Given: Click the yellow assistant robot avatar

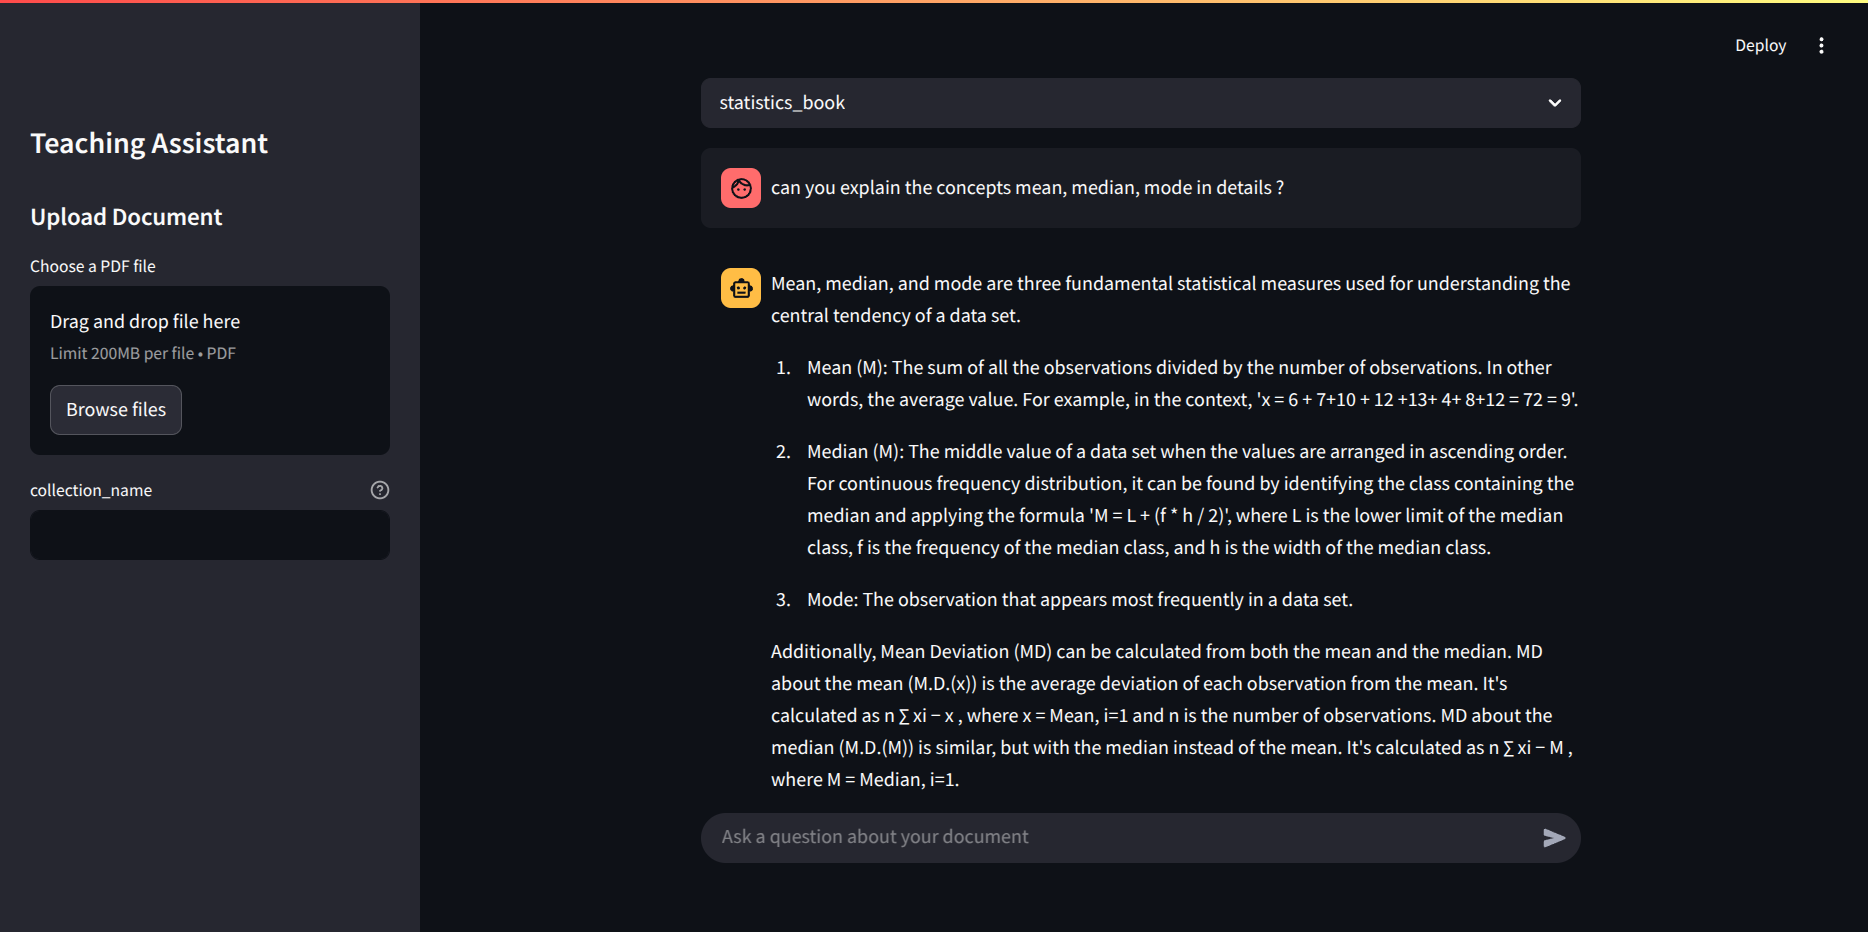Looking at the screenshot, I should pyautogui.click(x=741, y=288).
